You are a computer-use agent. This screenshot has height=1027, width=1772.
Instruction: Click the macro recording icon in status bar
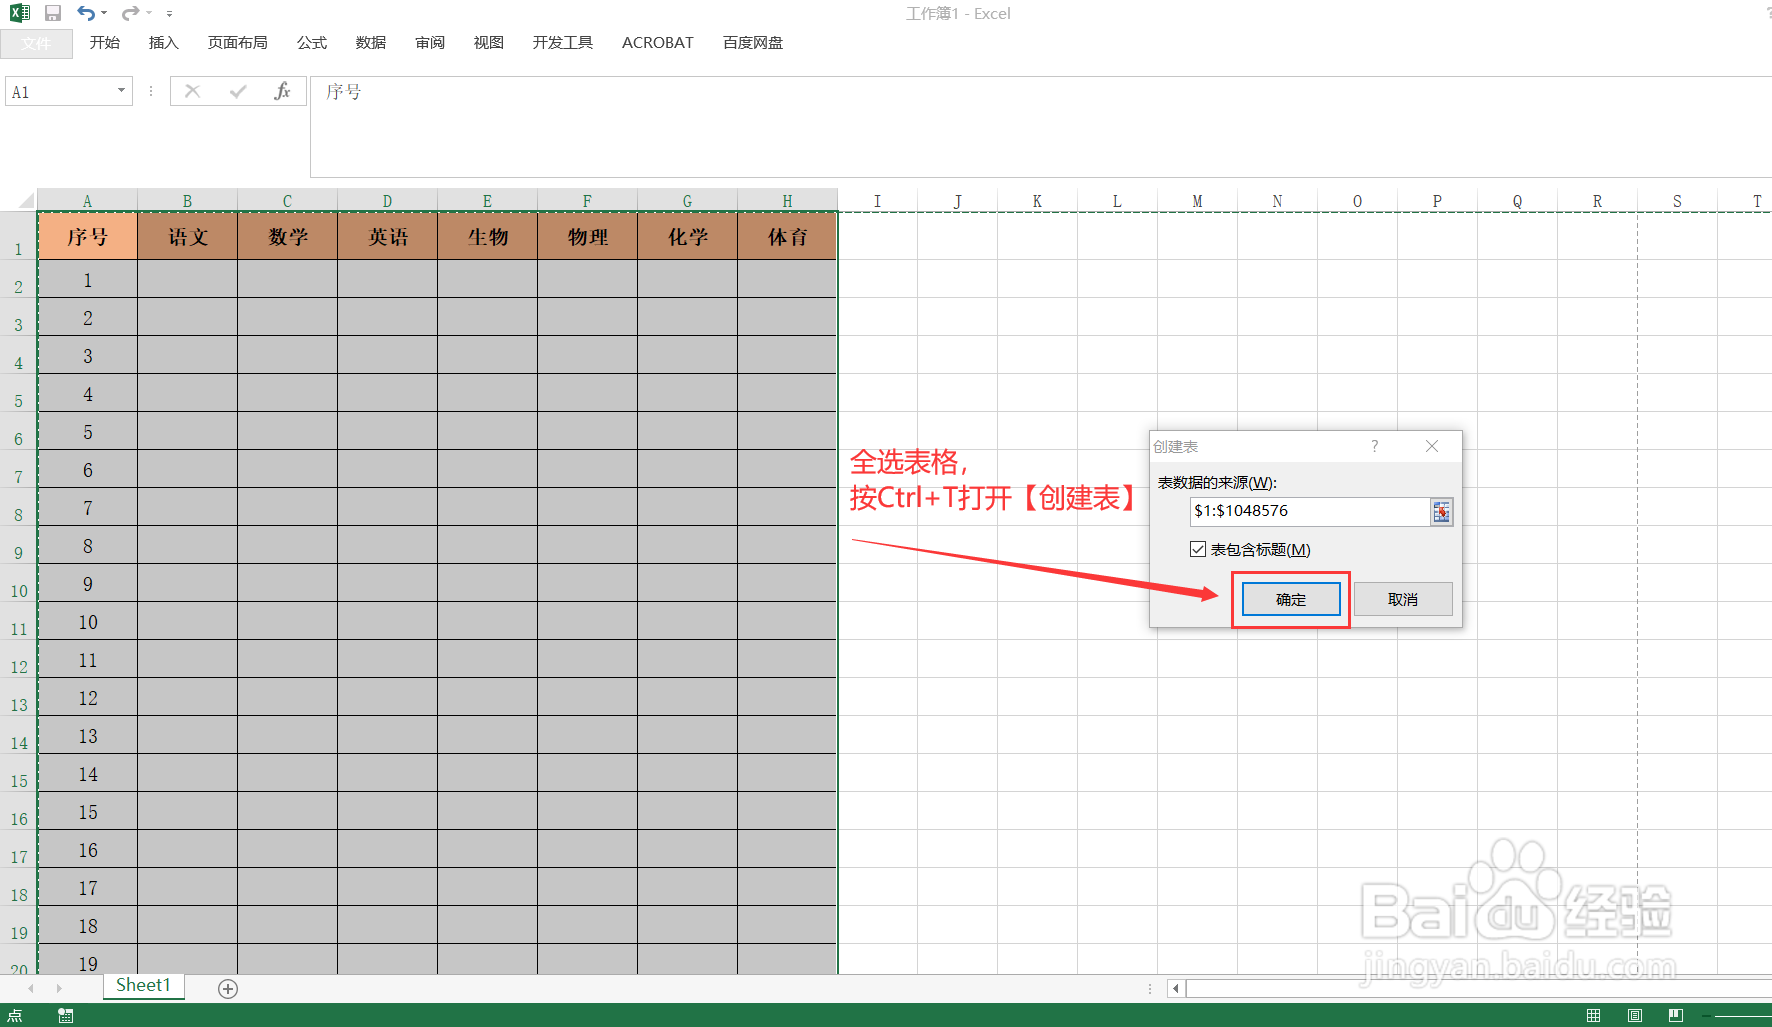[65, 1016]
